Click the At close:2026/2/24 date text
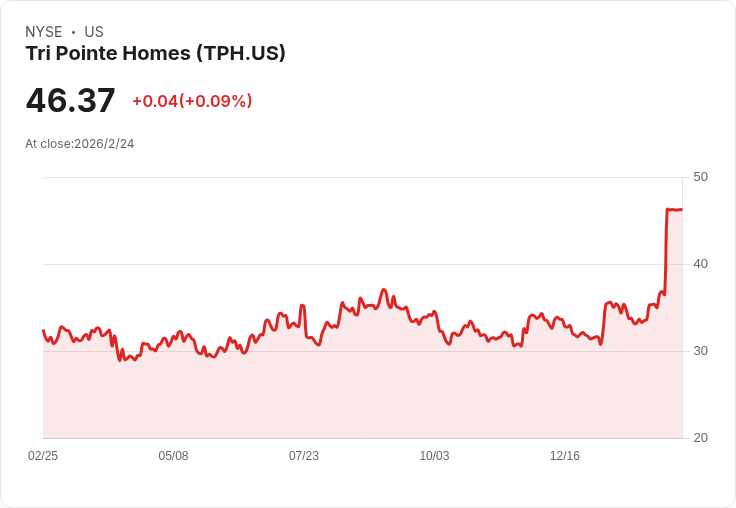 tap(80, 144)
